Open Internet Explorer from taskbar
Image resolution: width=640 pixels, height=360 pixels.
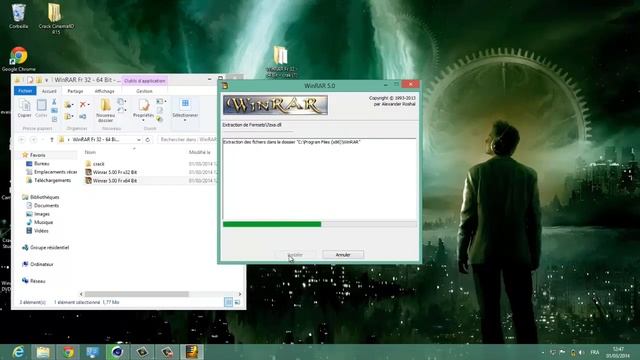(18, 352)
